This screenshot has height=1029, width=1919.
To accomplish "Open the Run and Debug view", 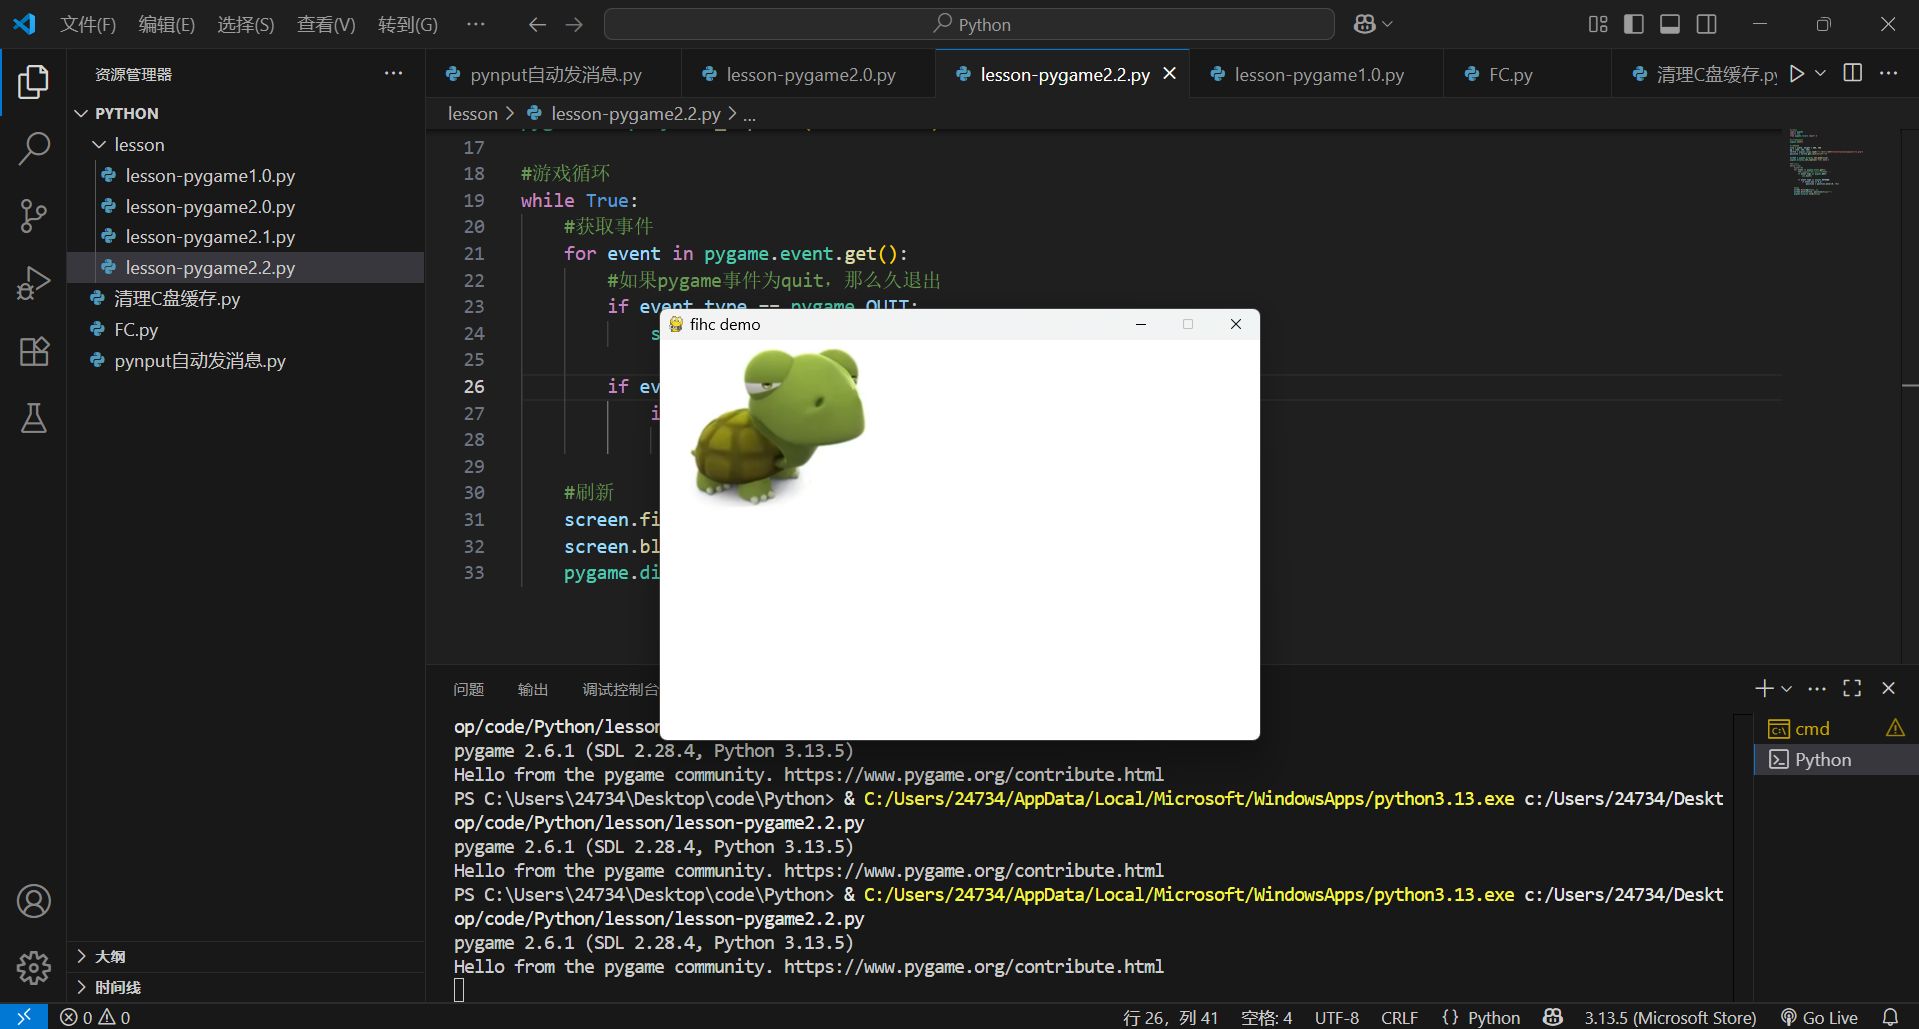I will coord(33,284).
